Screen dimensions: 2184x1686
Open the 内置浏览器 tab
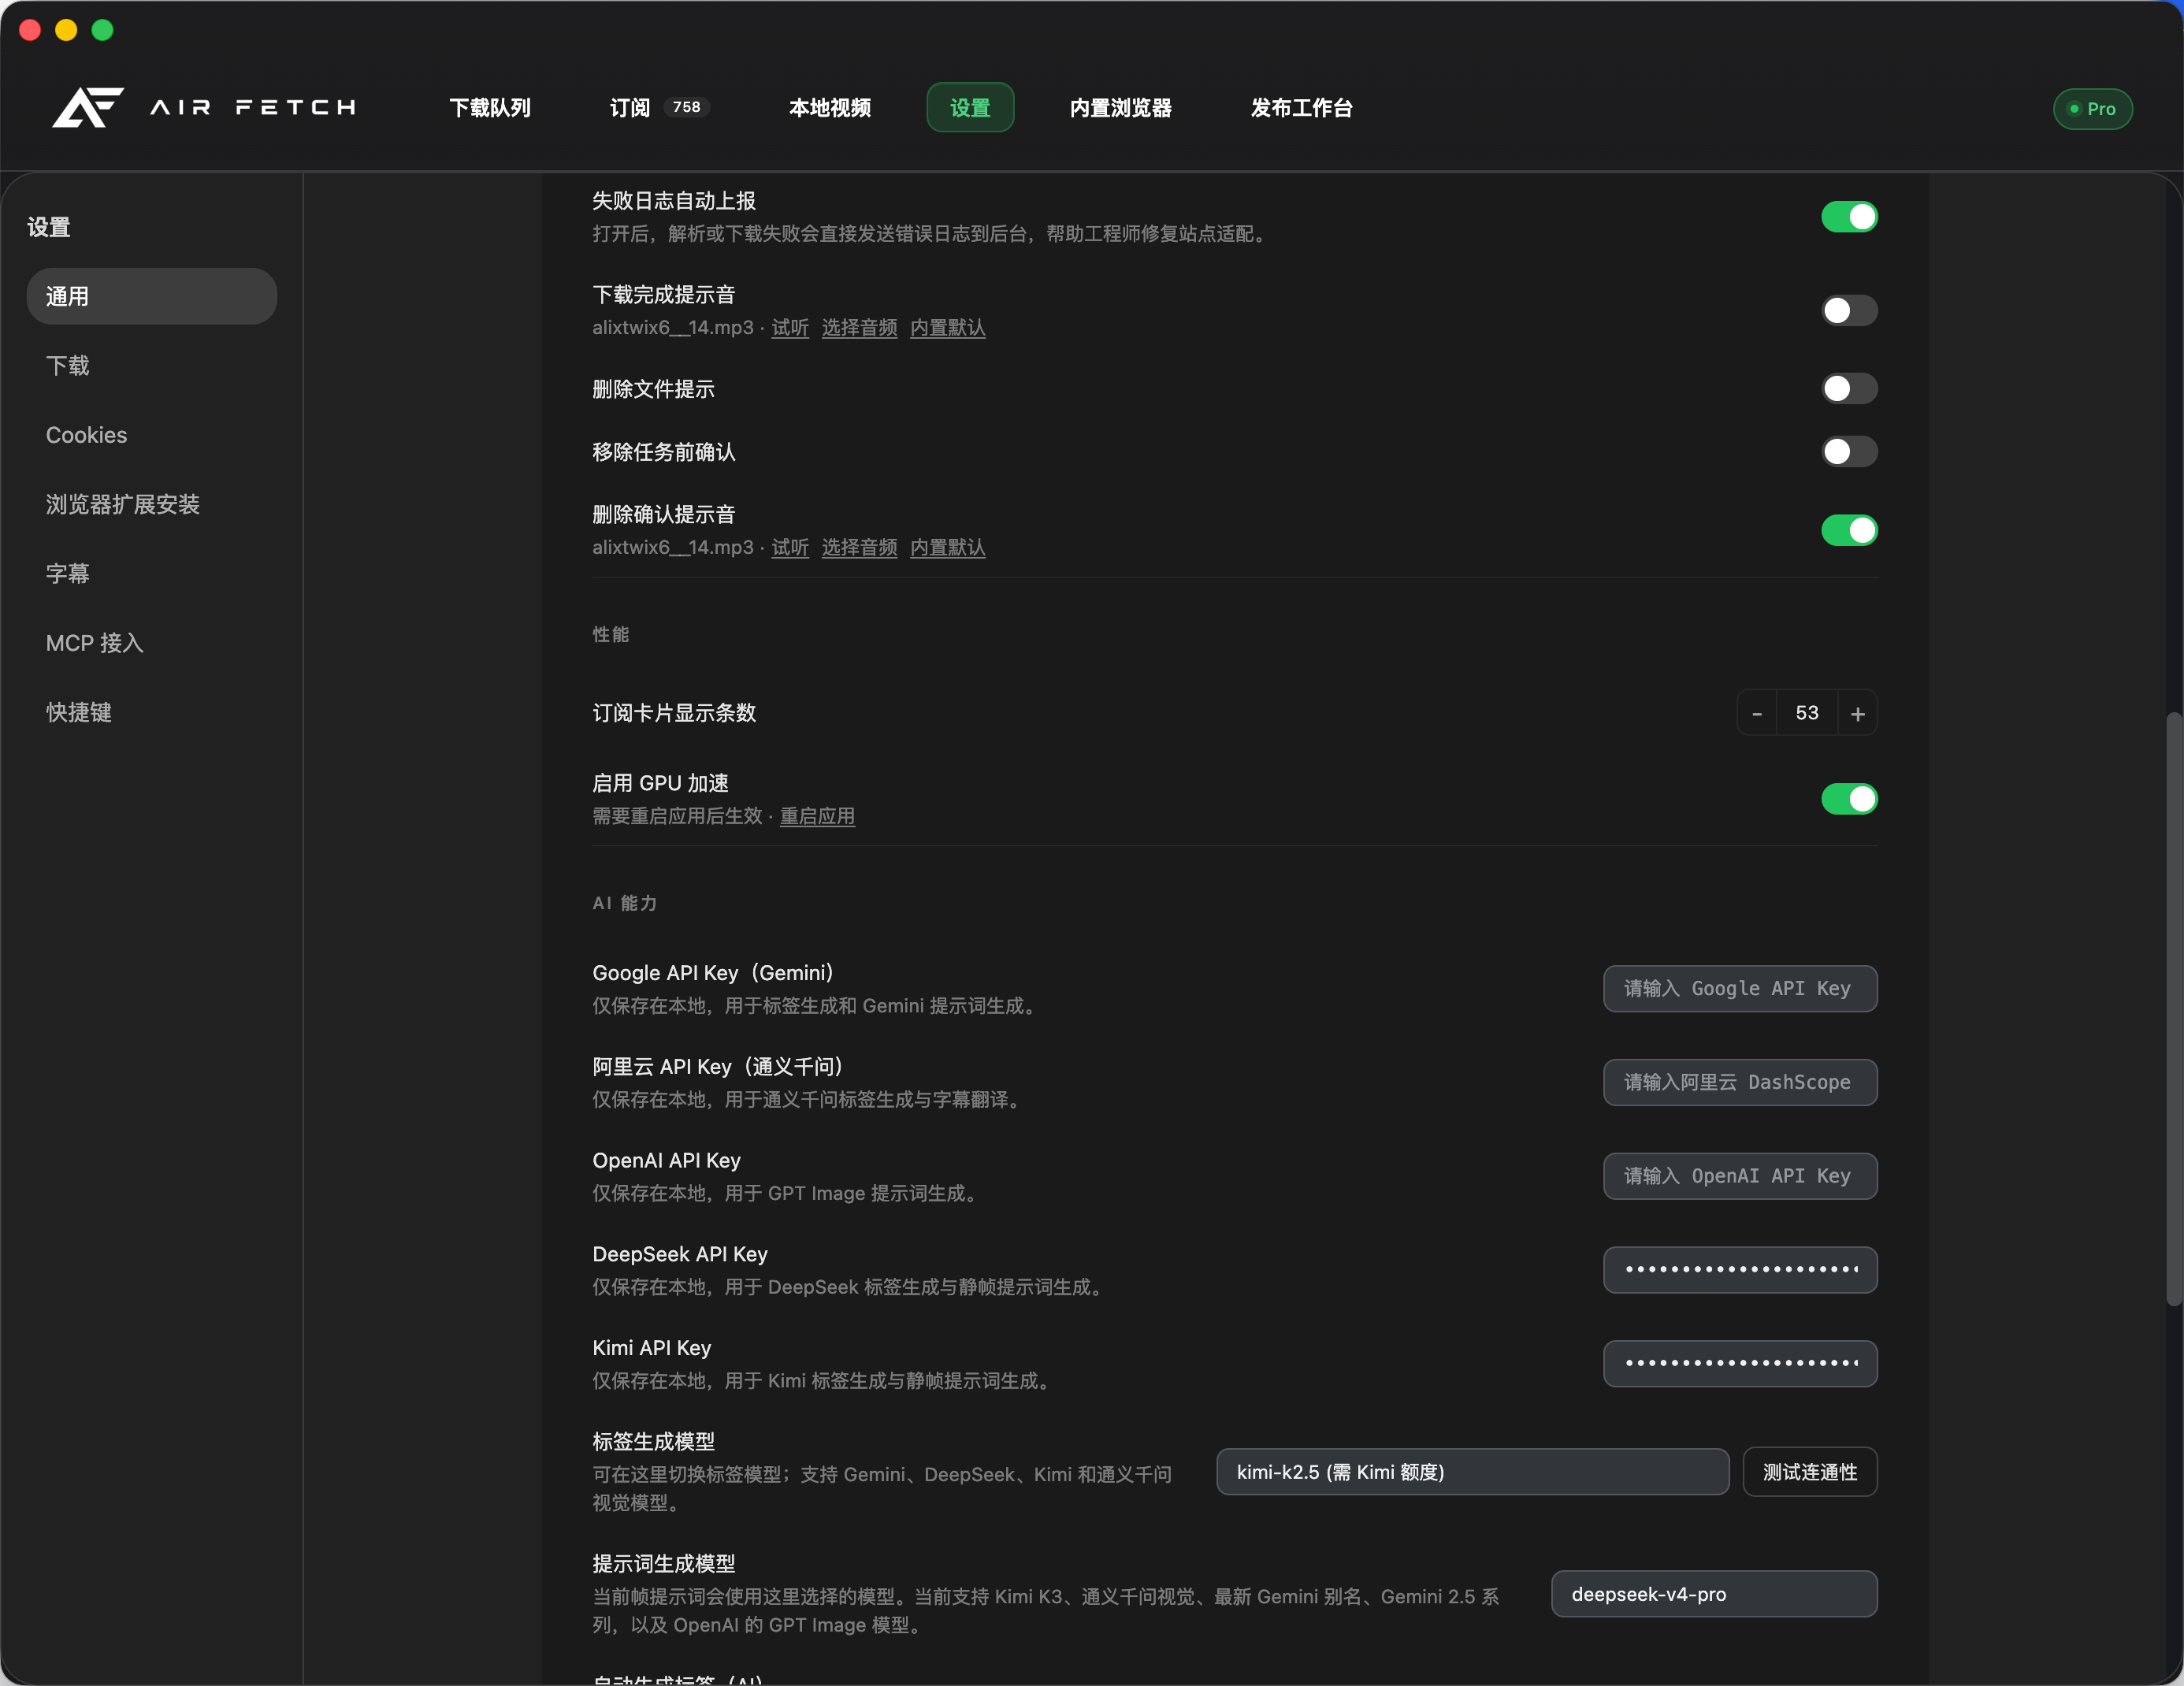click(1120, 107)
